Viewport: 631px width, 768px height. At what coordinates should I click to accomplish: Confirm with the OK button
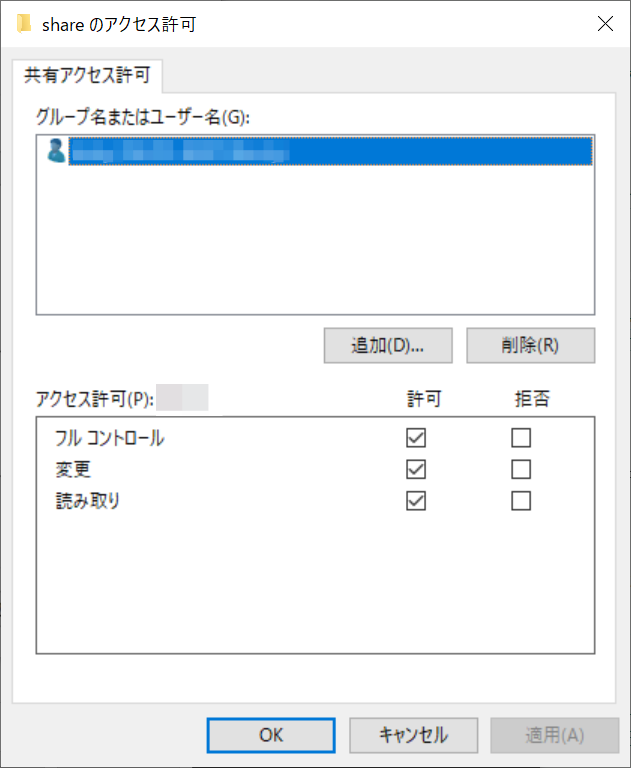(271, 735)
